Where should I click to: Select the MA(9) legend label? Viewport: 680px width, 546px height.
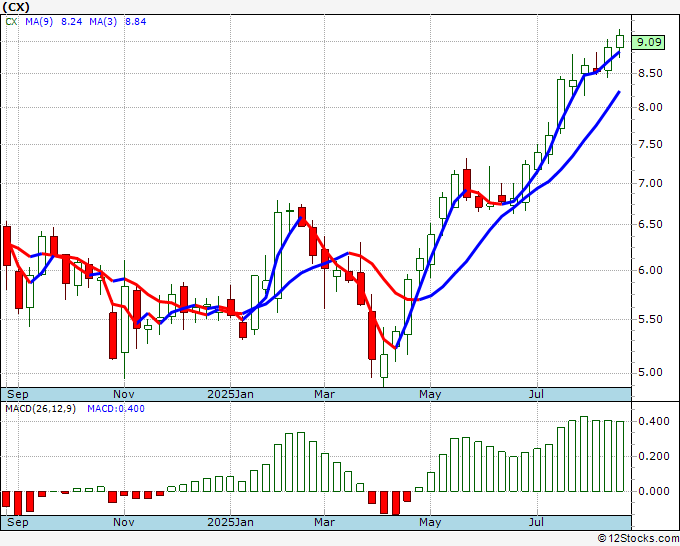point(39,22)
